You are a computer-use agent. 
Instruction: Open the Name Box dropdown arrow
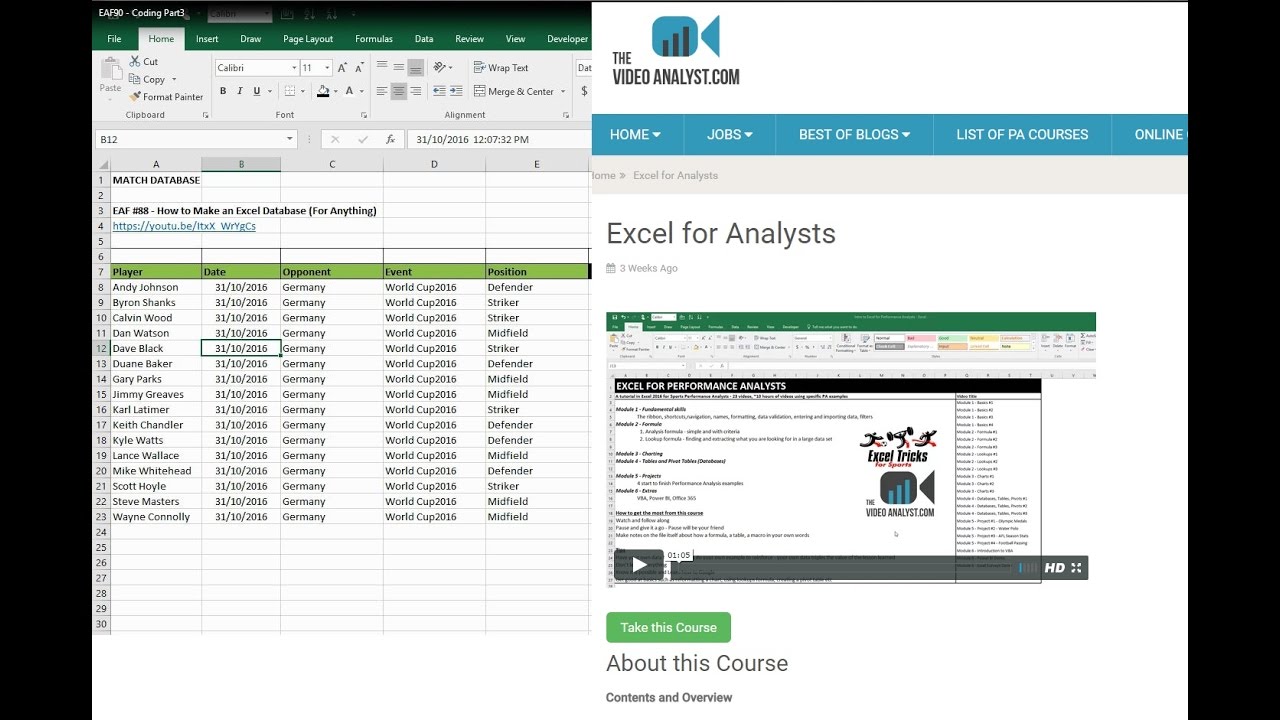tap(290, 140)
